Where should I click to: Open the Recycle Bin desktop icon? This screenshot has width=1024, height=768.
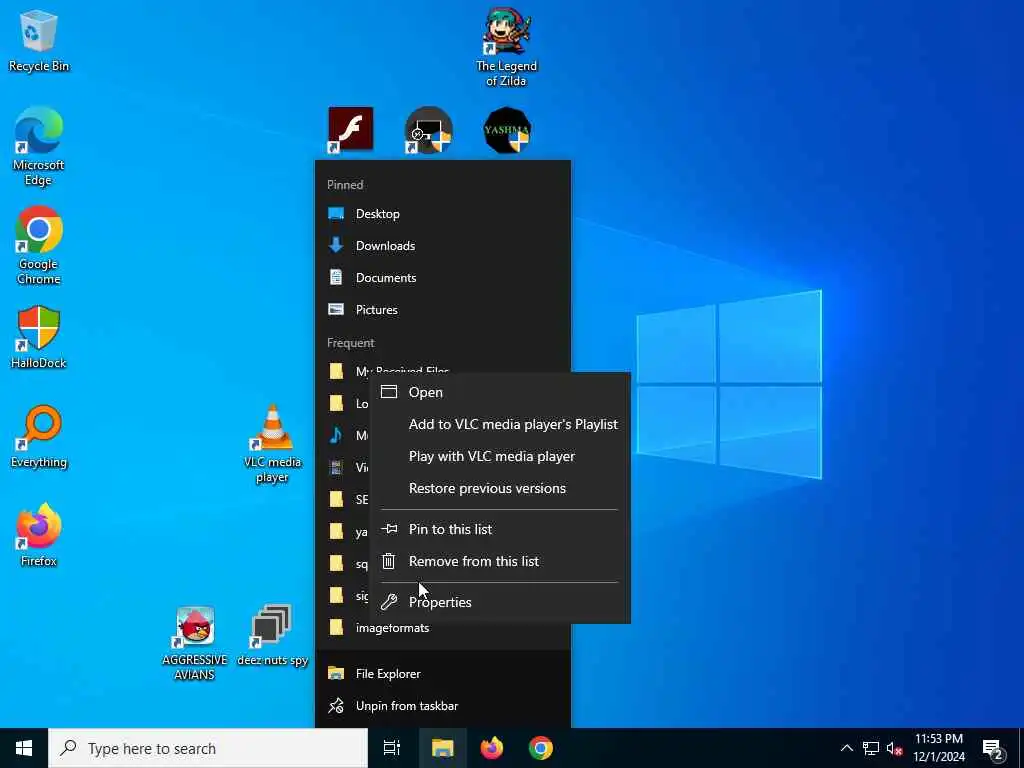[39, 40]
